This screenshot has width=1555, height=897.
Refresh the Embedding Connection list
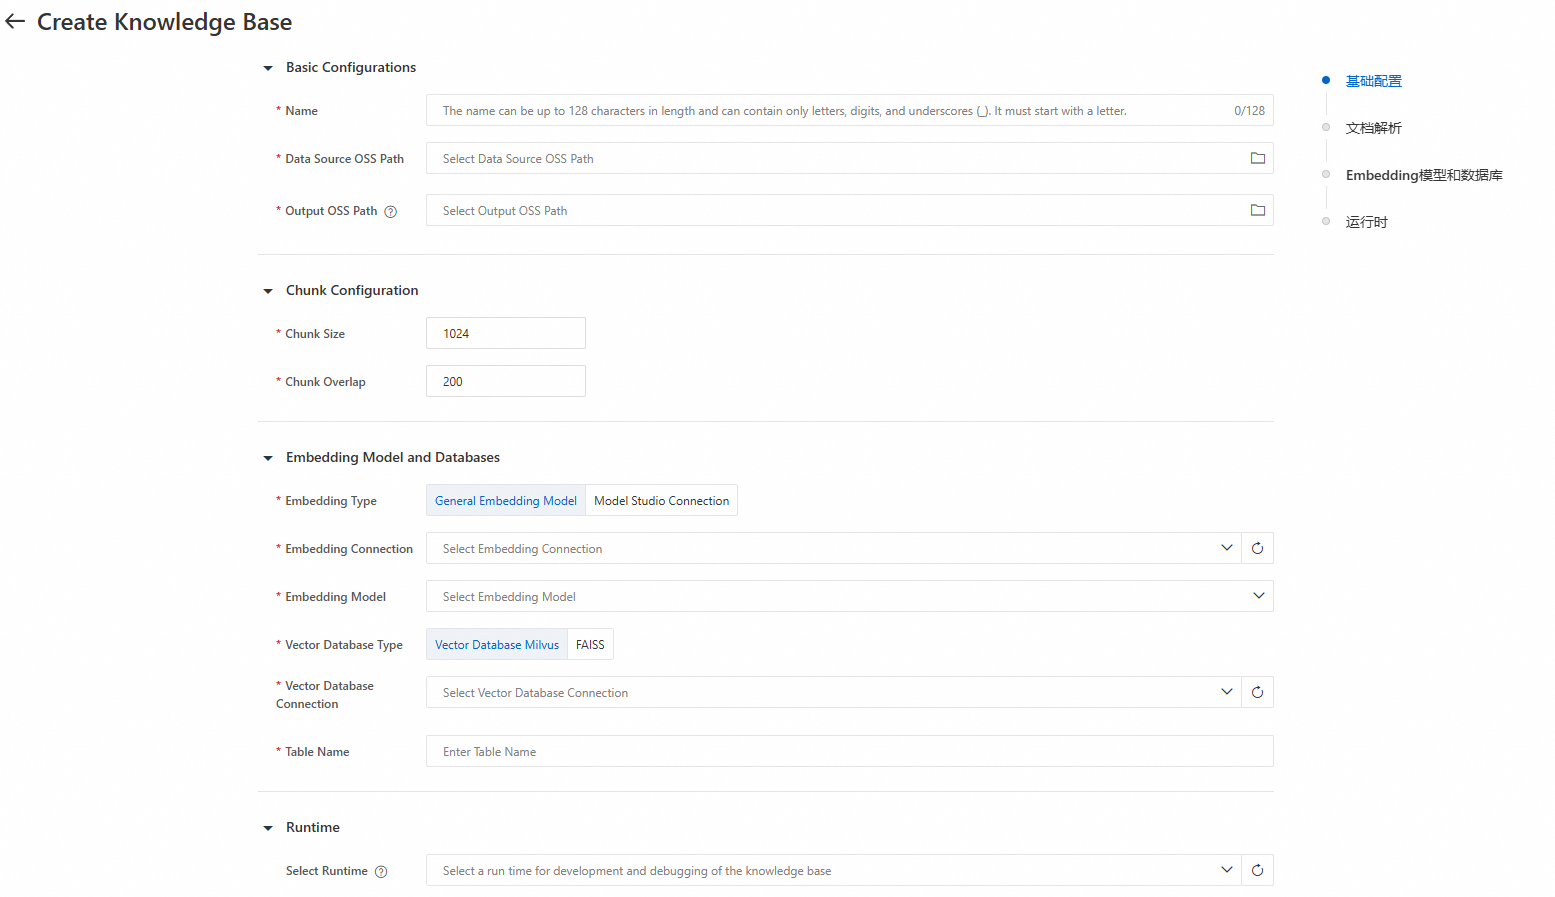click(x=1257, y=548)
